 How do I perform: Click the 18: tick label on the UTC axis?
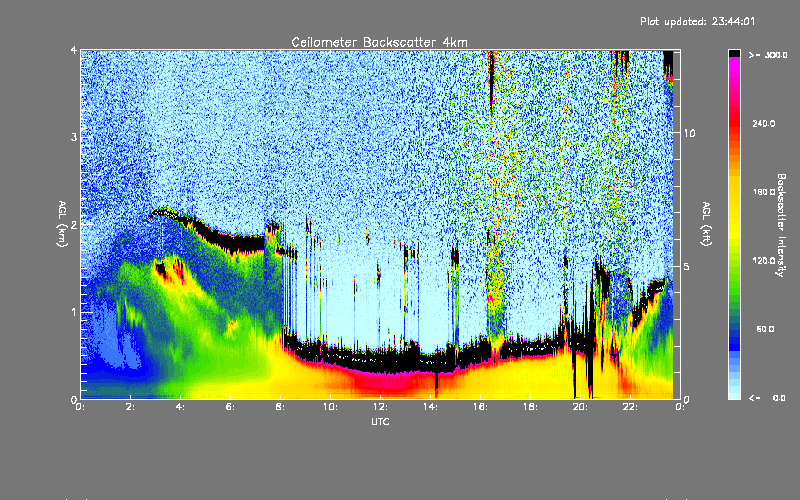pos(530,407)
